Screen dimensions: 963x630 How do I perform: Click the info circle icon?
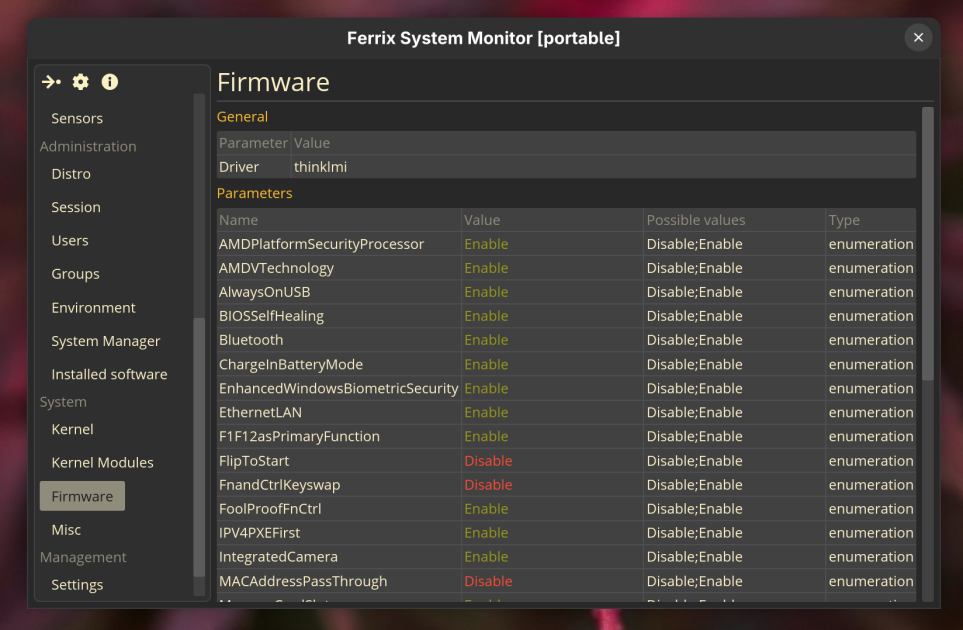tap(110, 82)
